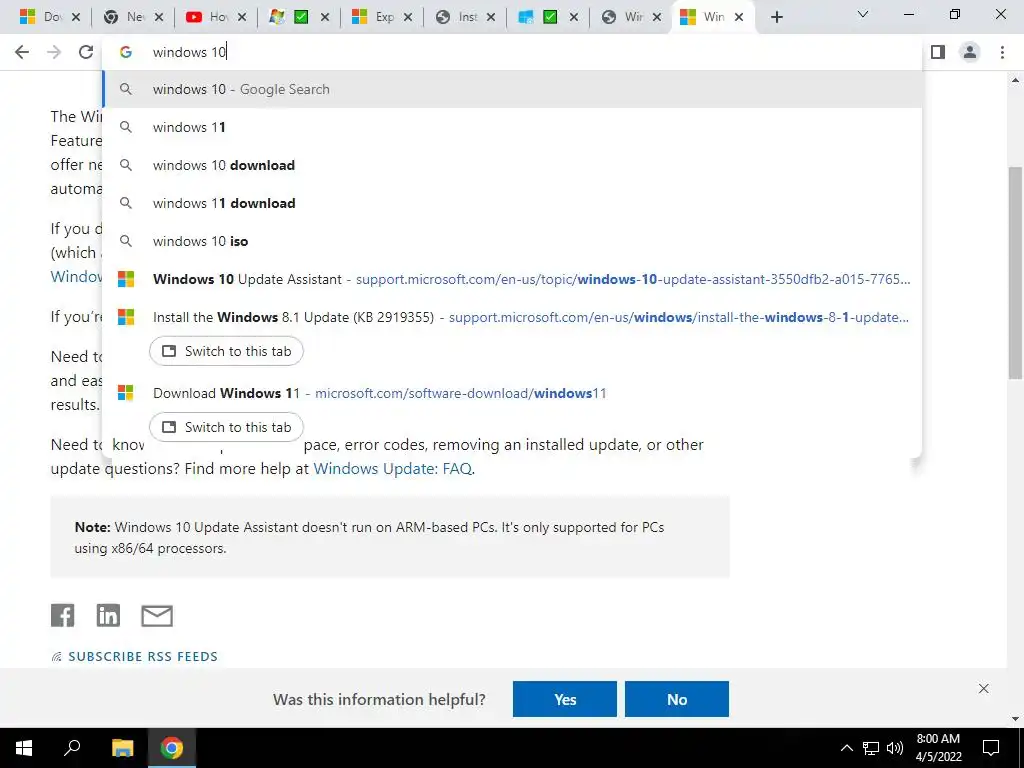1024x768 pixels.
Task: Click in the address bar text 'windows 10'
Action: click(189, 52)
